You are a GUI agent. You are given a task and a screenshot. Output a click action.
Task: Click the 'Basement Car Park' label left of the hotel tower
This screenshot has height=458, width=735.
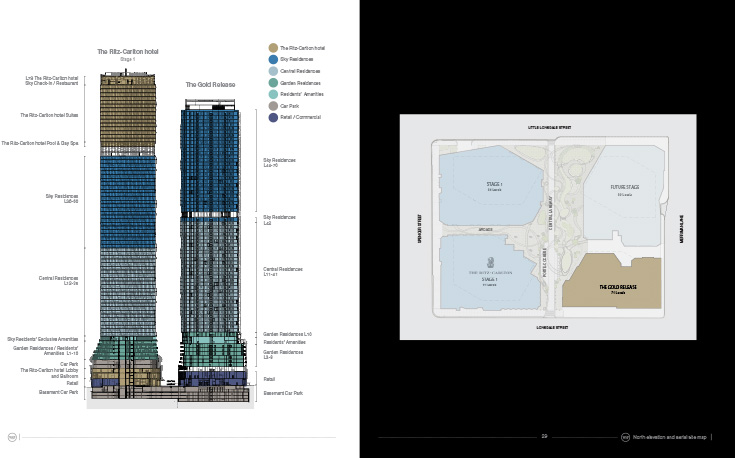click(x=59, y=392)
